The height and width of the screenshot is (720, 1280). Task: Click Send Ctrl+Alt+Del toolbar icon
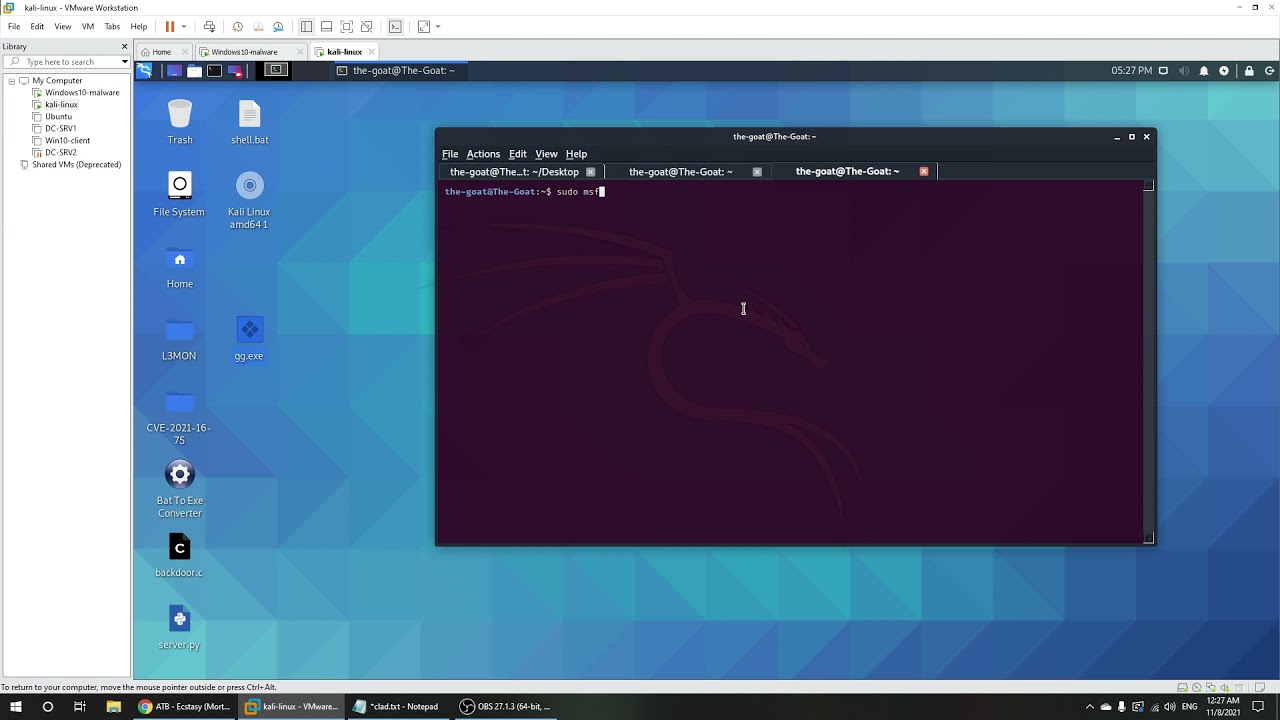tap(209, 27)
